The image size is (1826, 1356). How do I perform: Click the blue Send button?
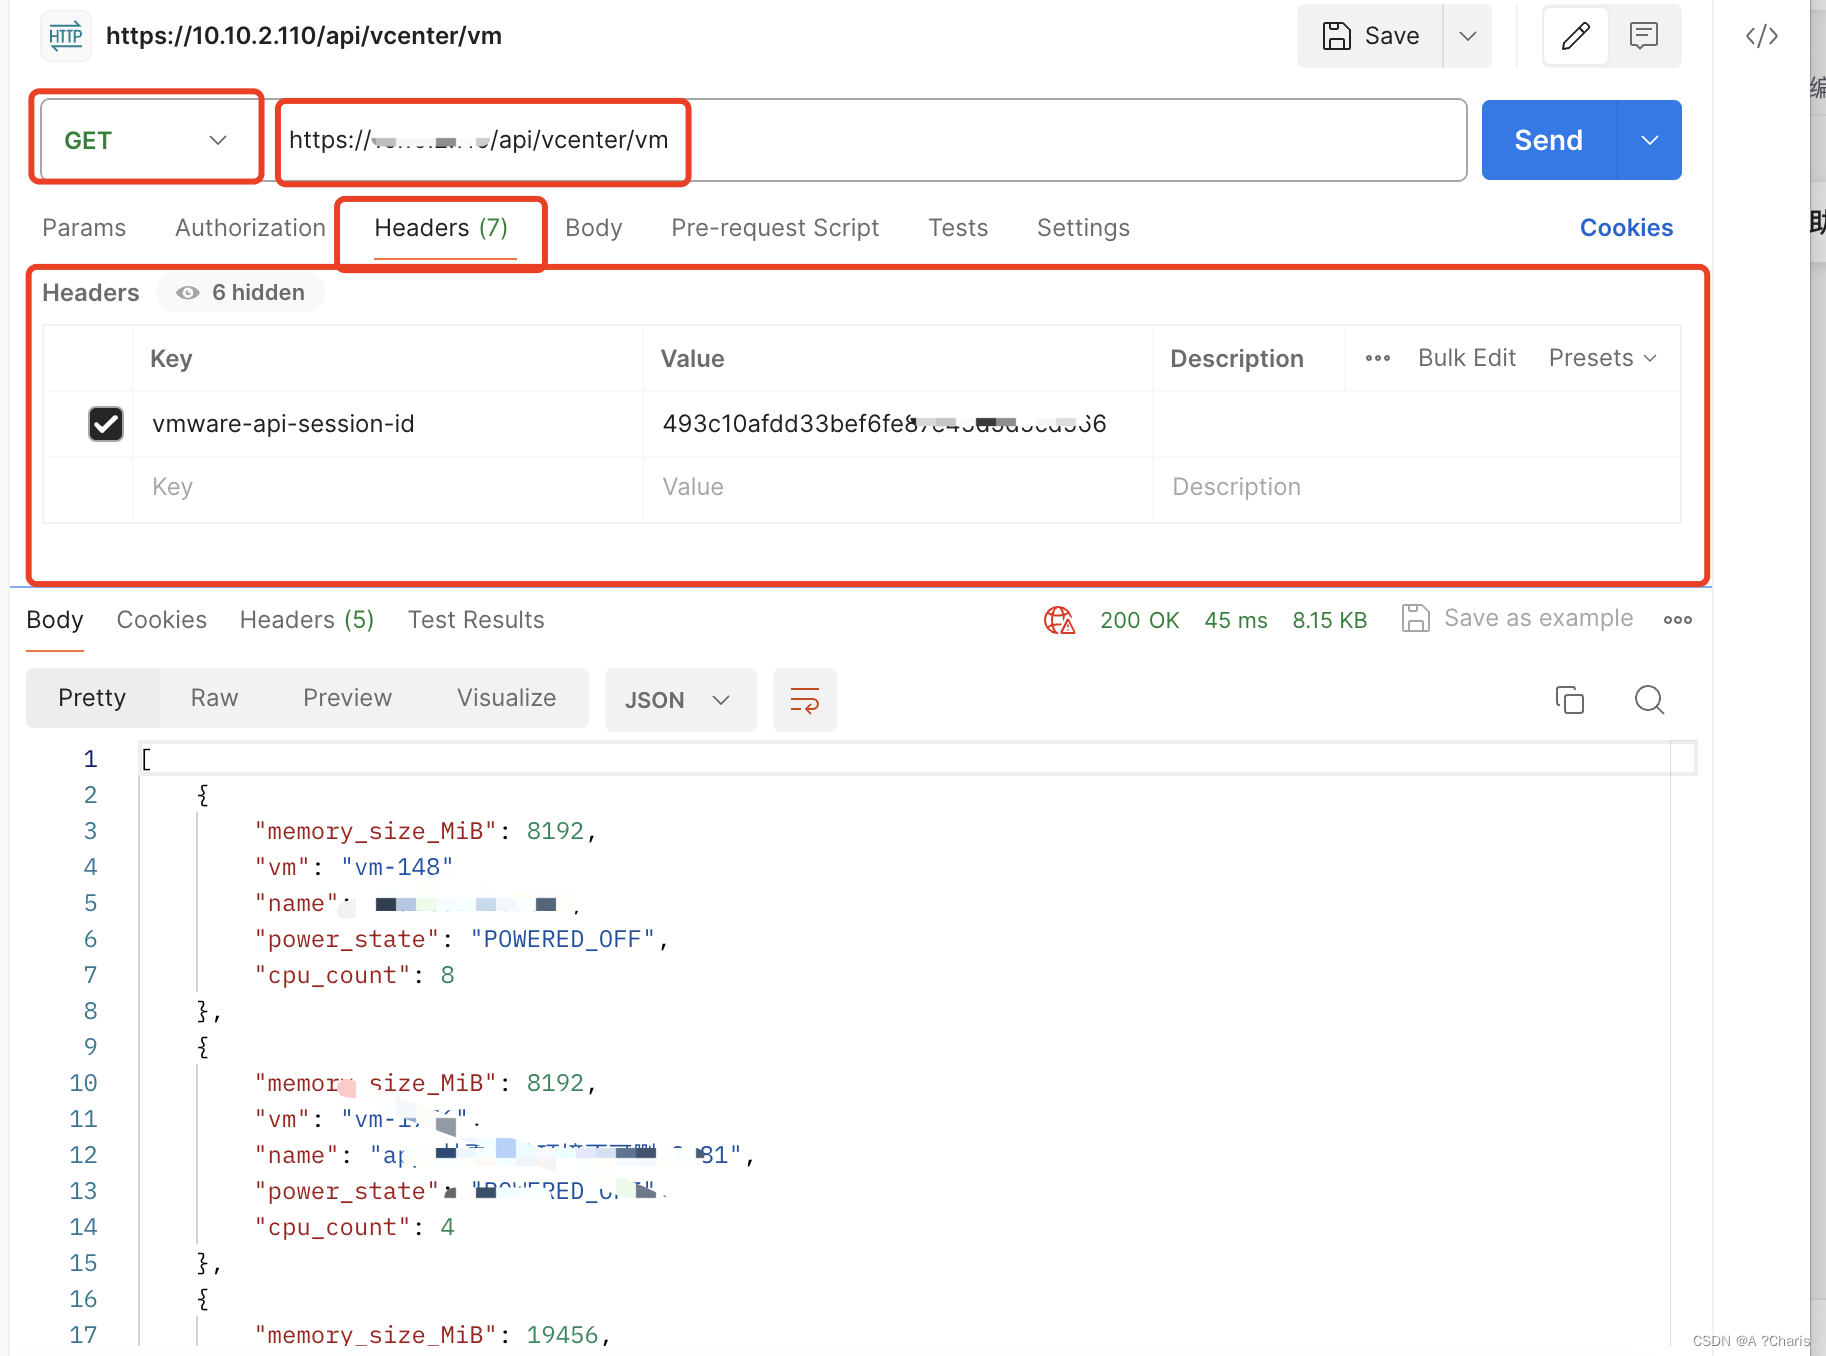[x=1548, y=140]
